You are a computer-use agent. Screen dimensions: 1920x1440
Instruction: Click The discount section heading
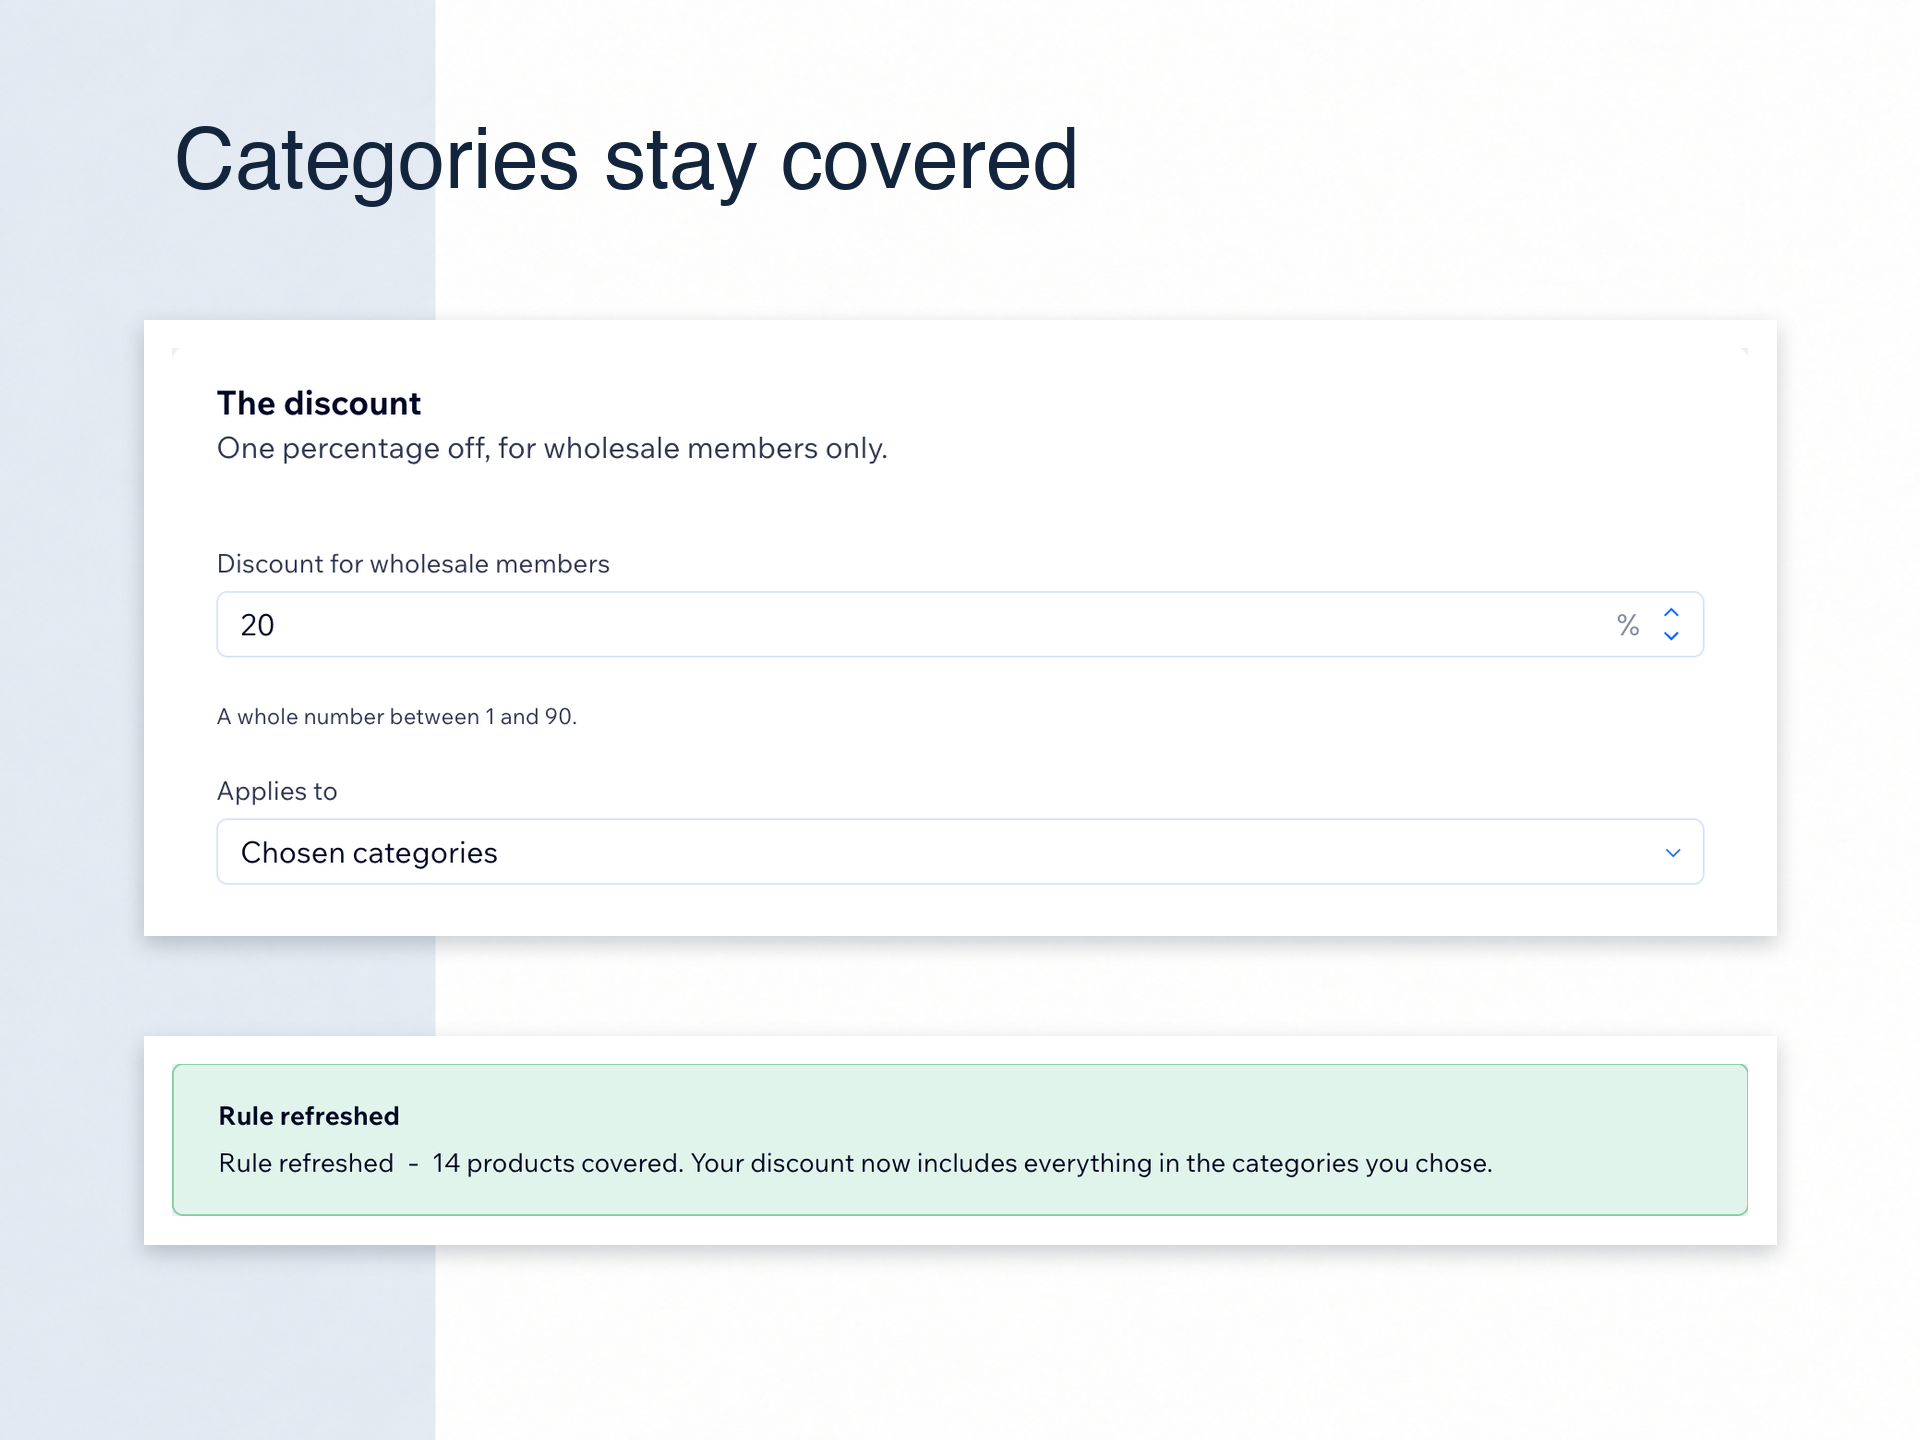click(319, 403)
